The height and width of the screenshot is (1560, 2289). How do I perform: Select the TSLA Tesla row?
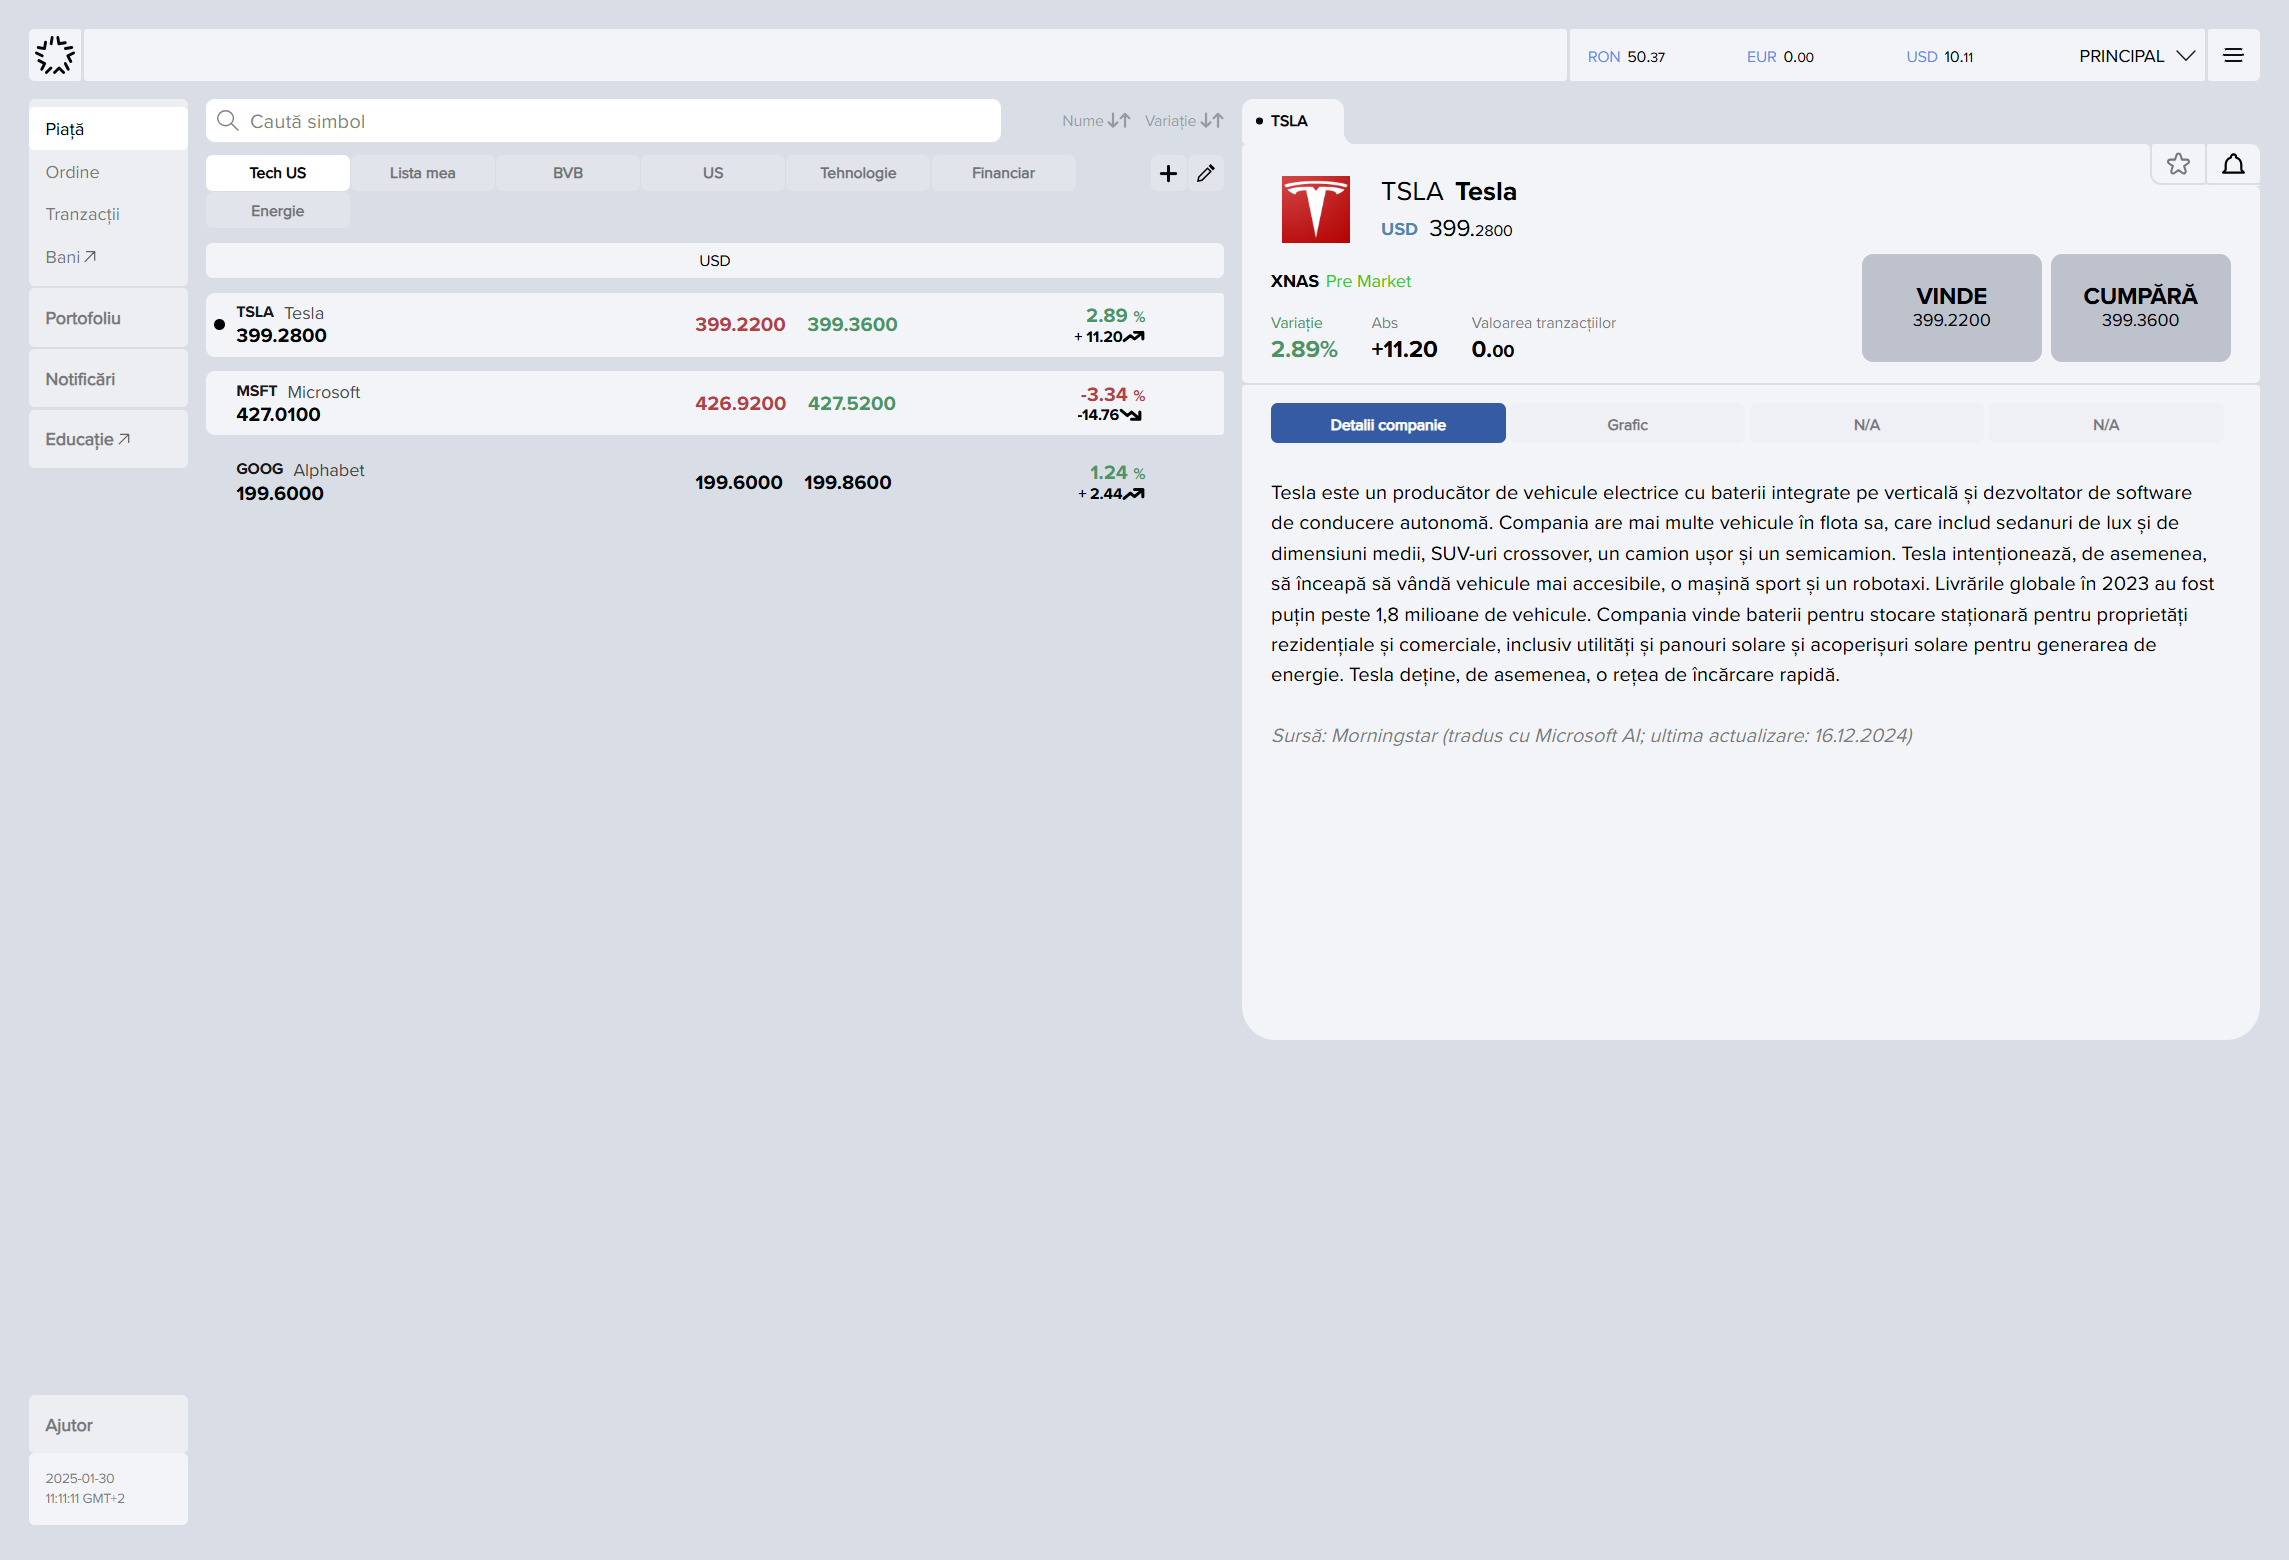pos(714,325)
